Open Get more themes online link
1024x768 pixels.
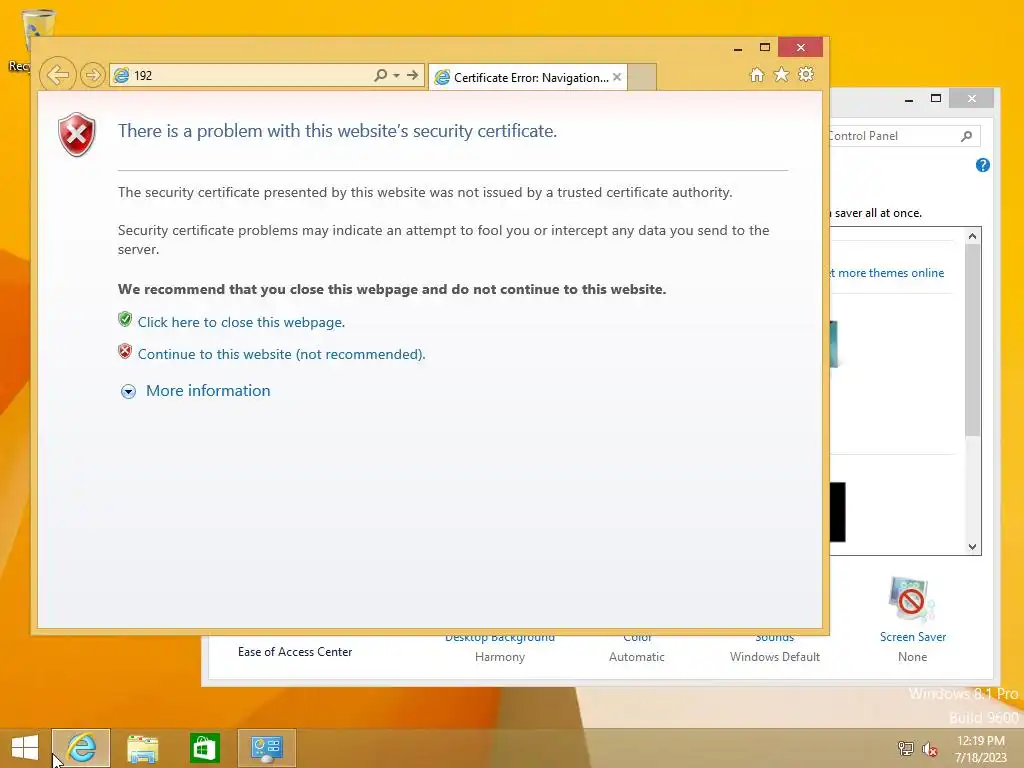(x=887, y=273)
